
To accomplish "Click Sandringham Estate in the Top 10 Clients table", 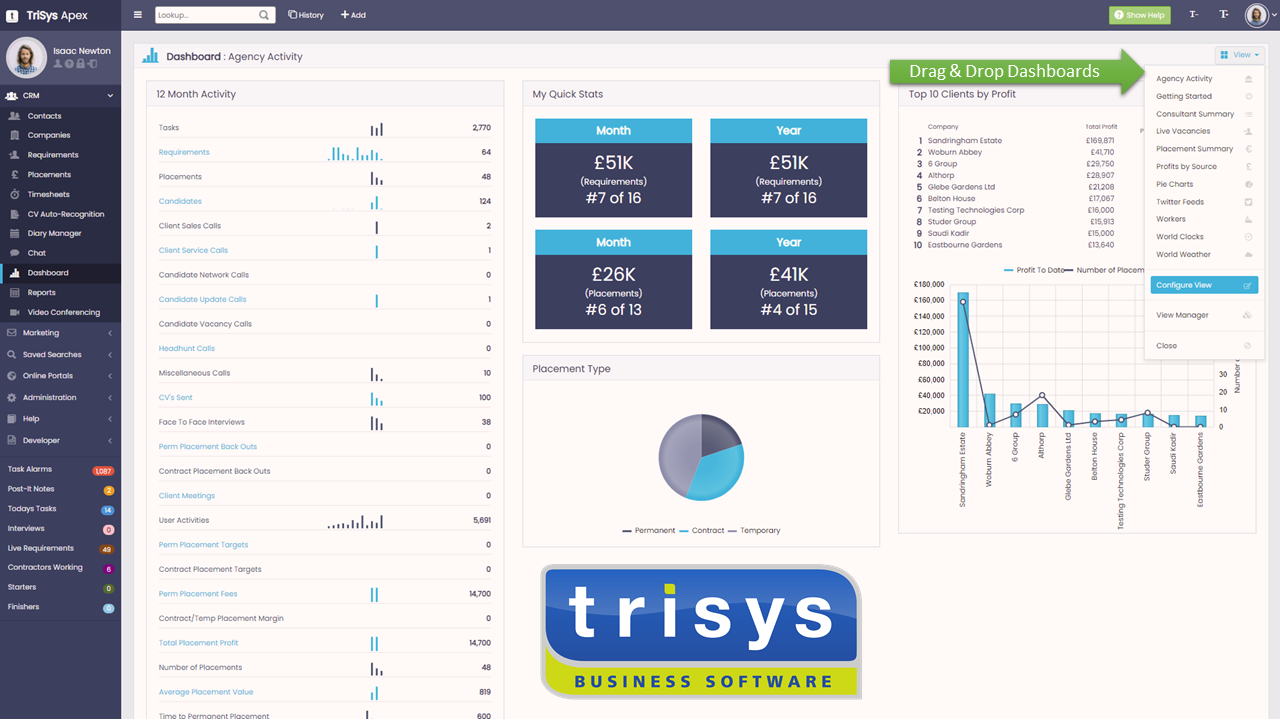I will tap(963, 141).
